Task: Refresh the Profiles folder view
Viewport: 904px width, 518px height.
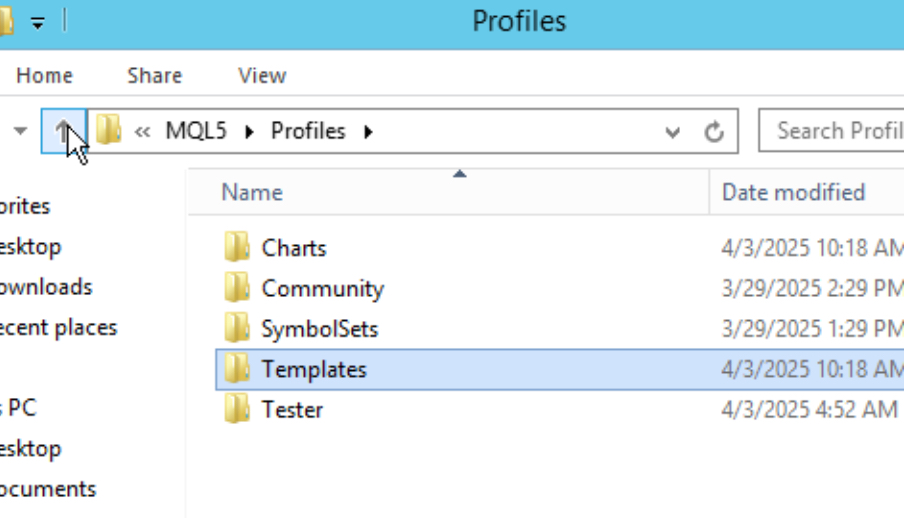Action: (x=714, y=132)
